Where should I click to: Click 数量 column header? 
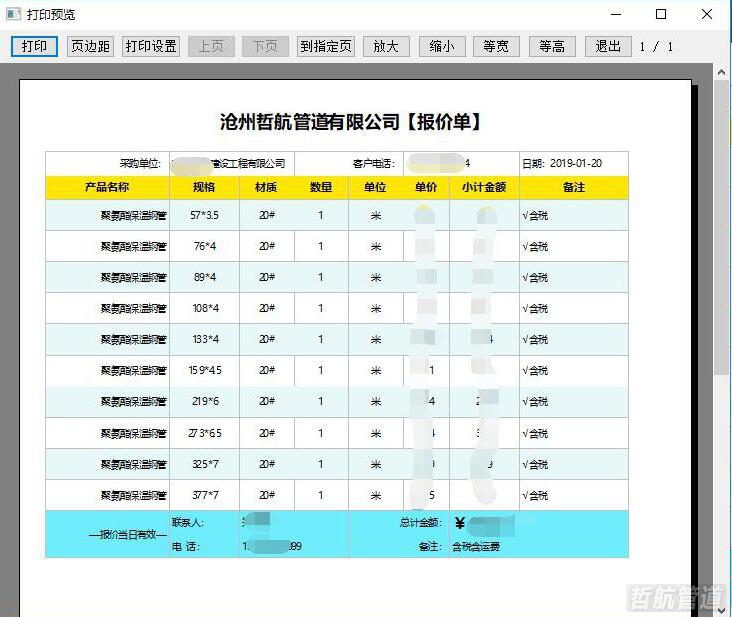click(321, 187)
